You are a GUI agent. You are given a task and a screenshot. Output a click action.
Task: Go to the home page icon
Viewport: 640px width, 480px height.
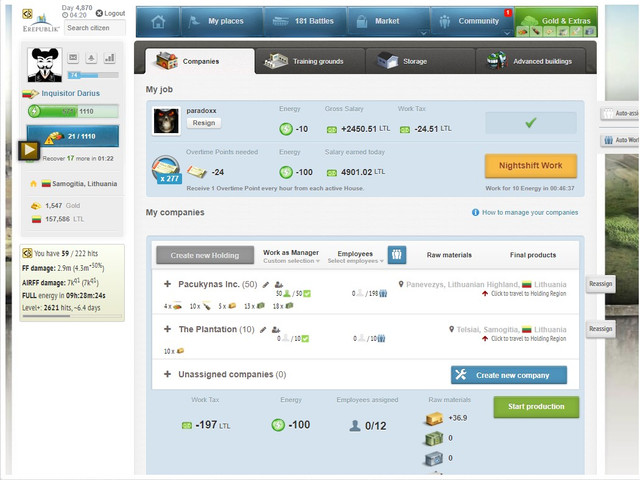(158, 21)
